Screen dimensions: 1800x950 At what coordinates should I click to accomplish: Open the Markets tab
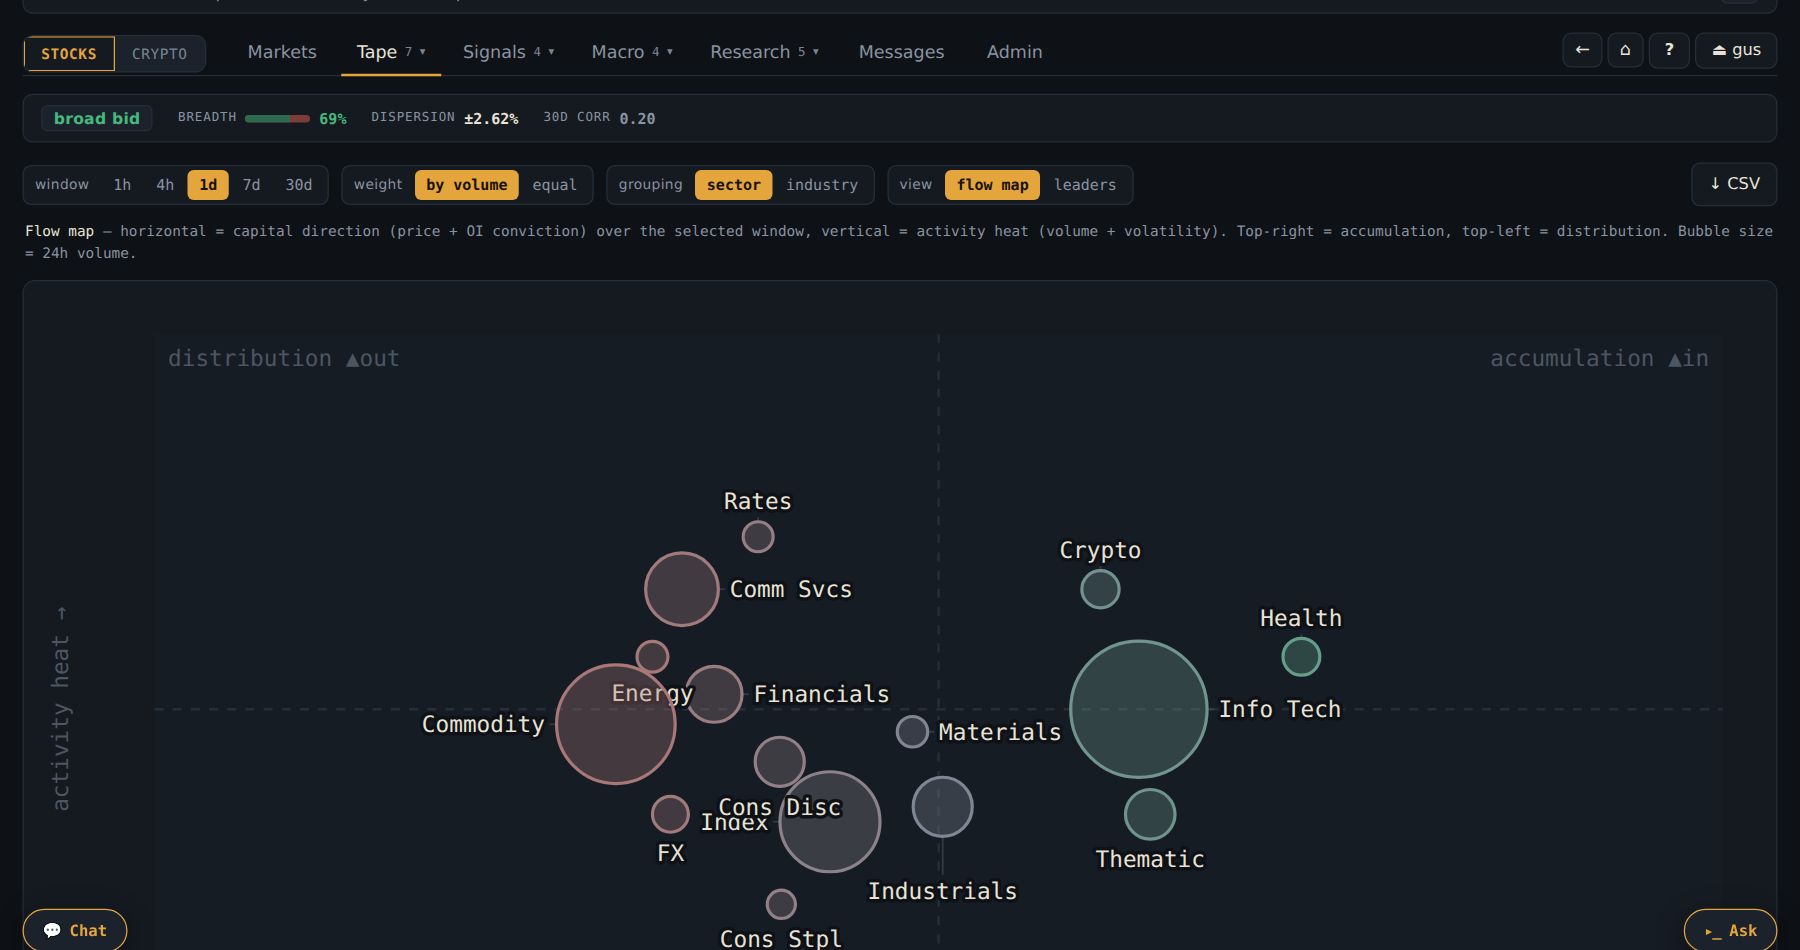282,52
